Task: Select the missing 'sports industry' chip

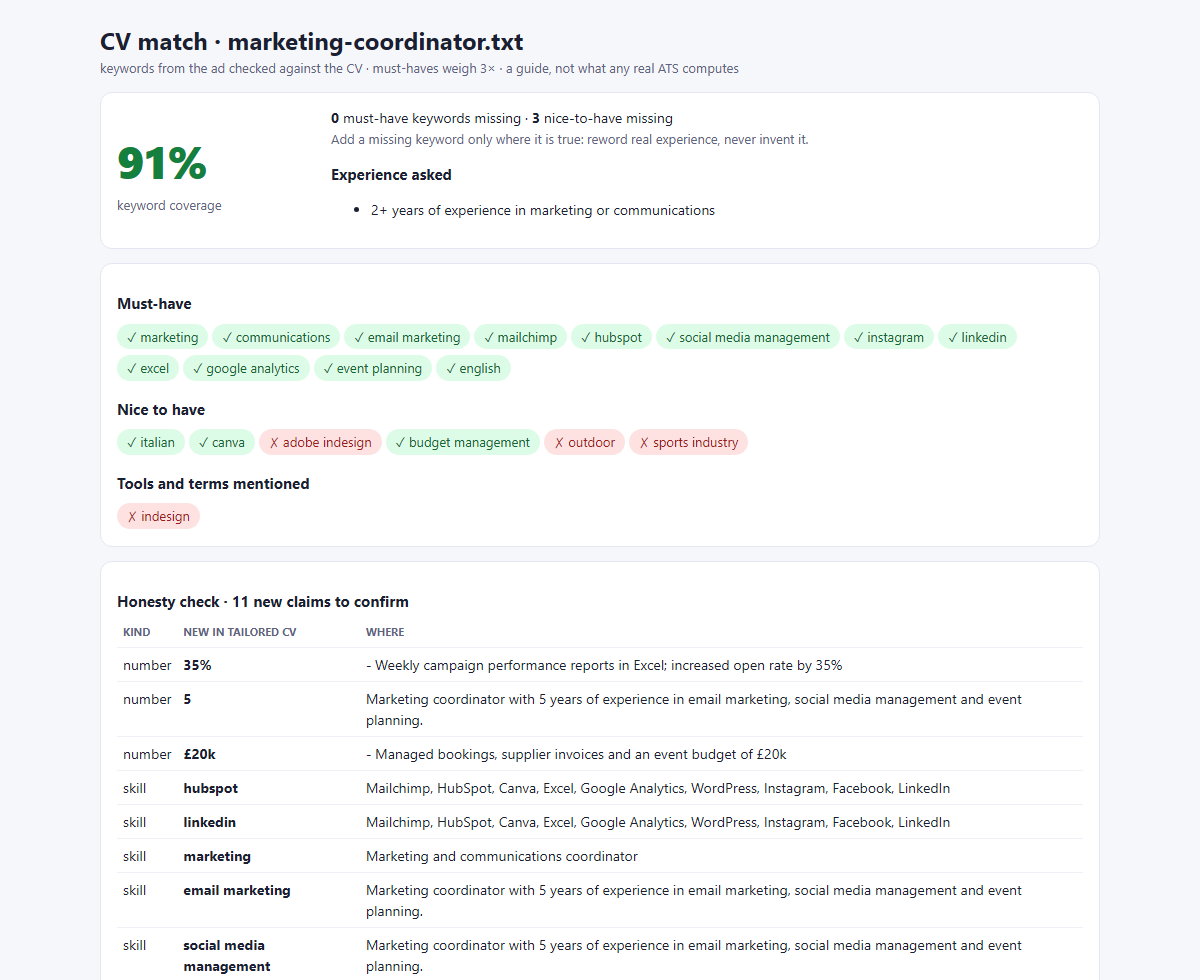Action: (689, 442)
